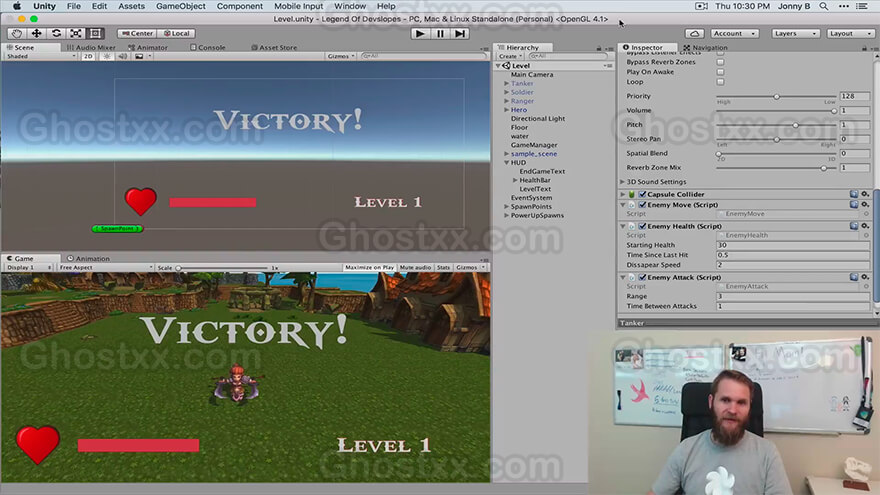Screen dimensions: 880x495
Task: Click the Step frame button
Action: pos(460,34)
